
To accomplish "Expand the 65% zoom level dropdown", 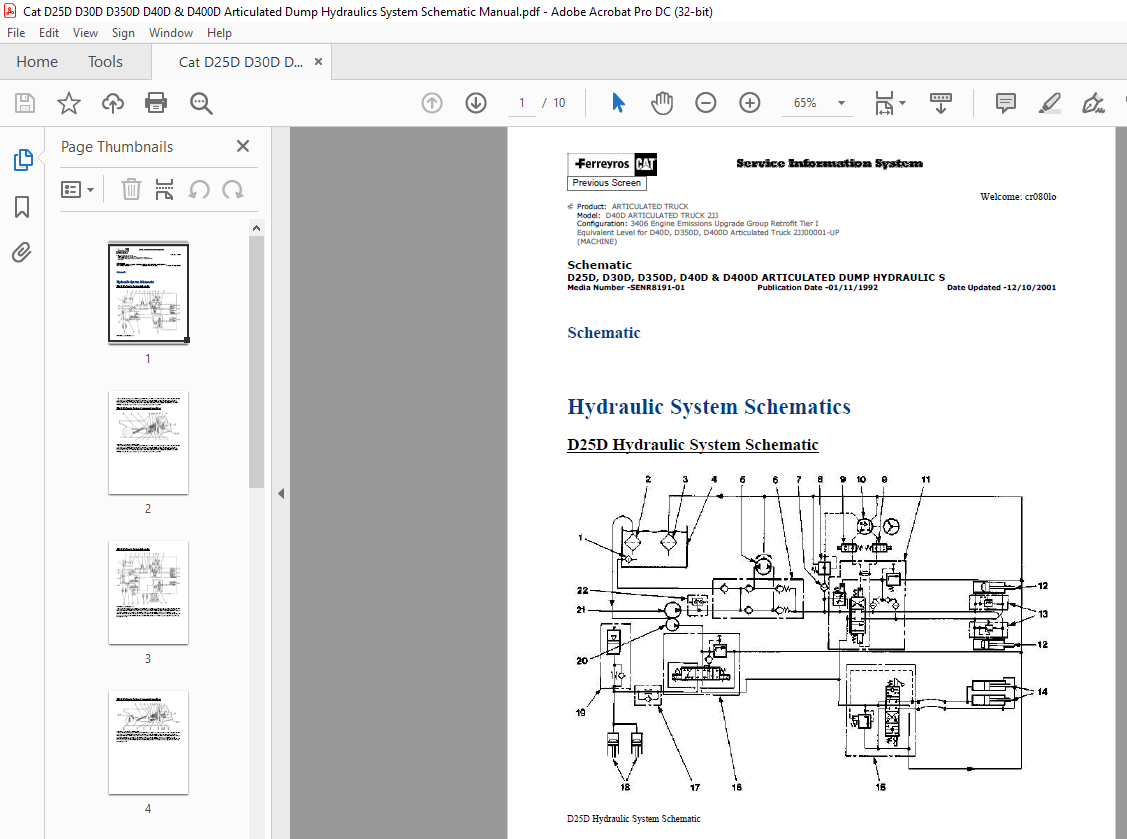I will 841,104.
